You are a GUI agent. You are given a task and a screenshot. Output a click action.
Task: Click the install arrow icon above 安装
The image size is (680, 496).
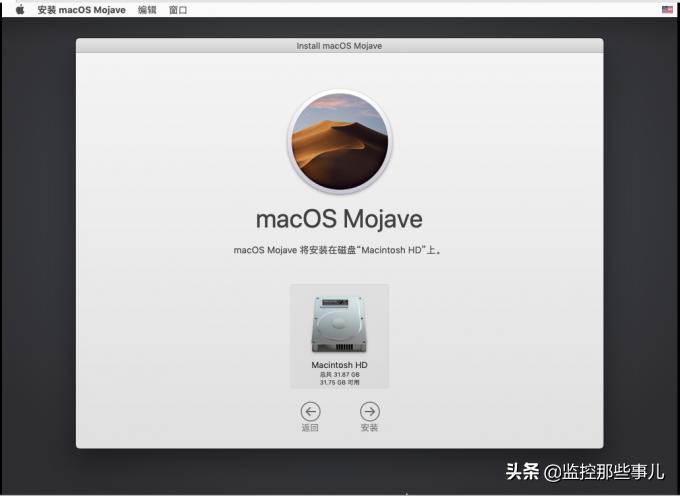[369, 411]
